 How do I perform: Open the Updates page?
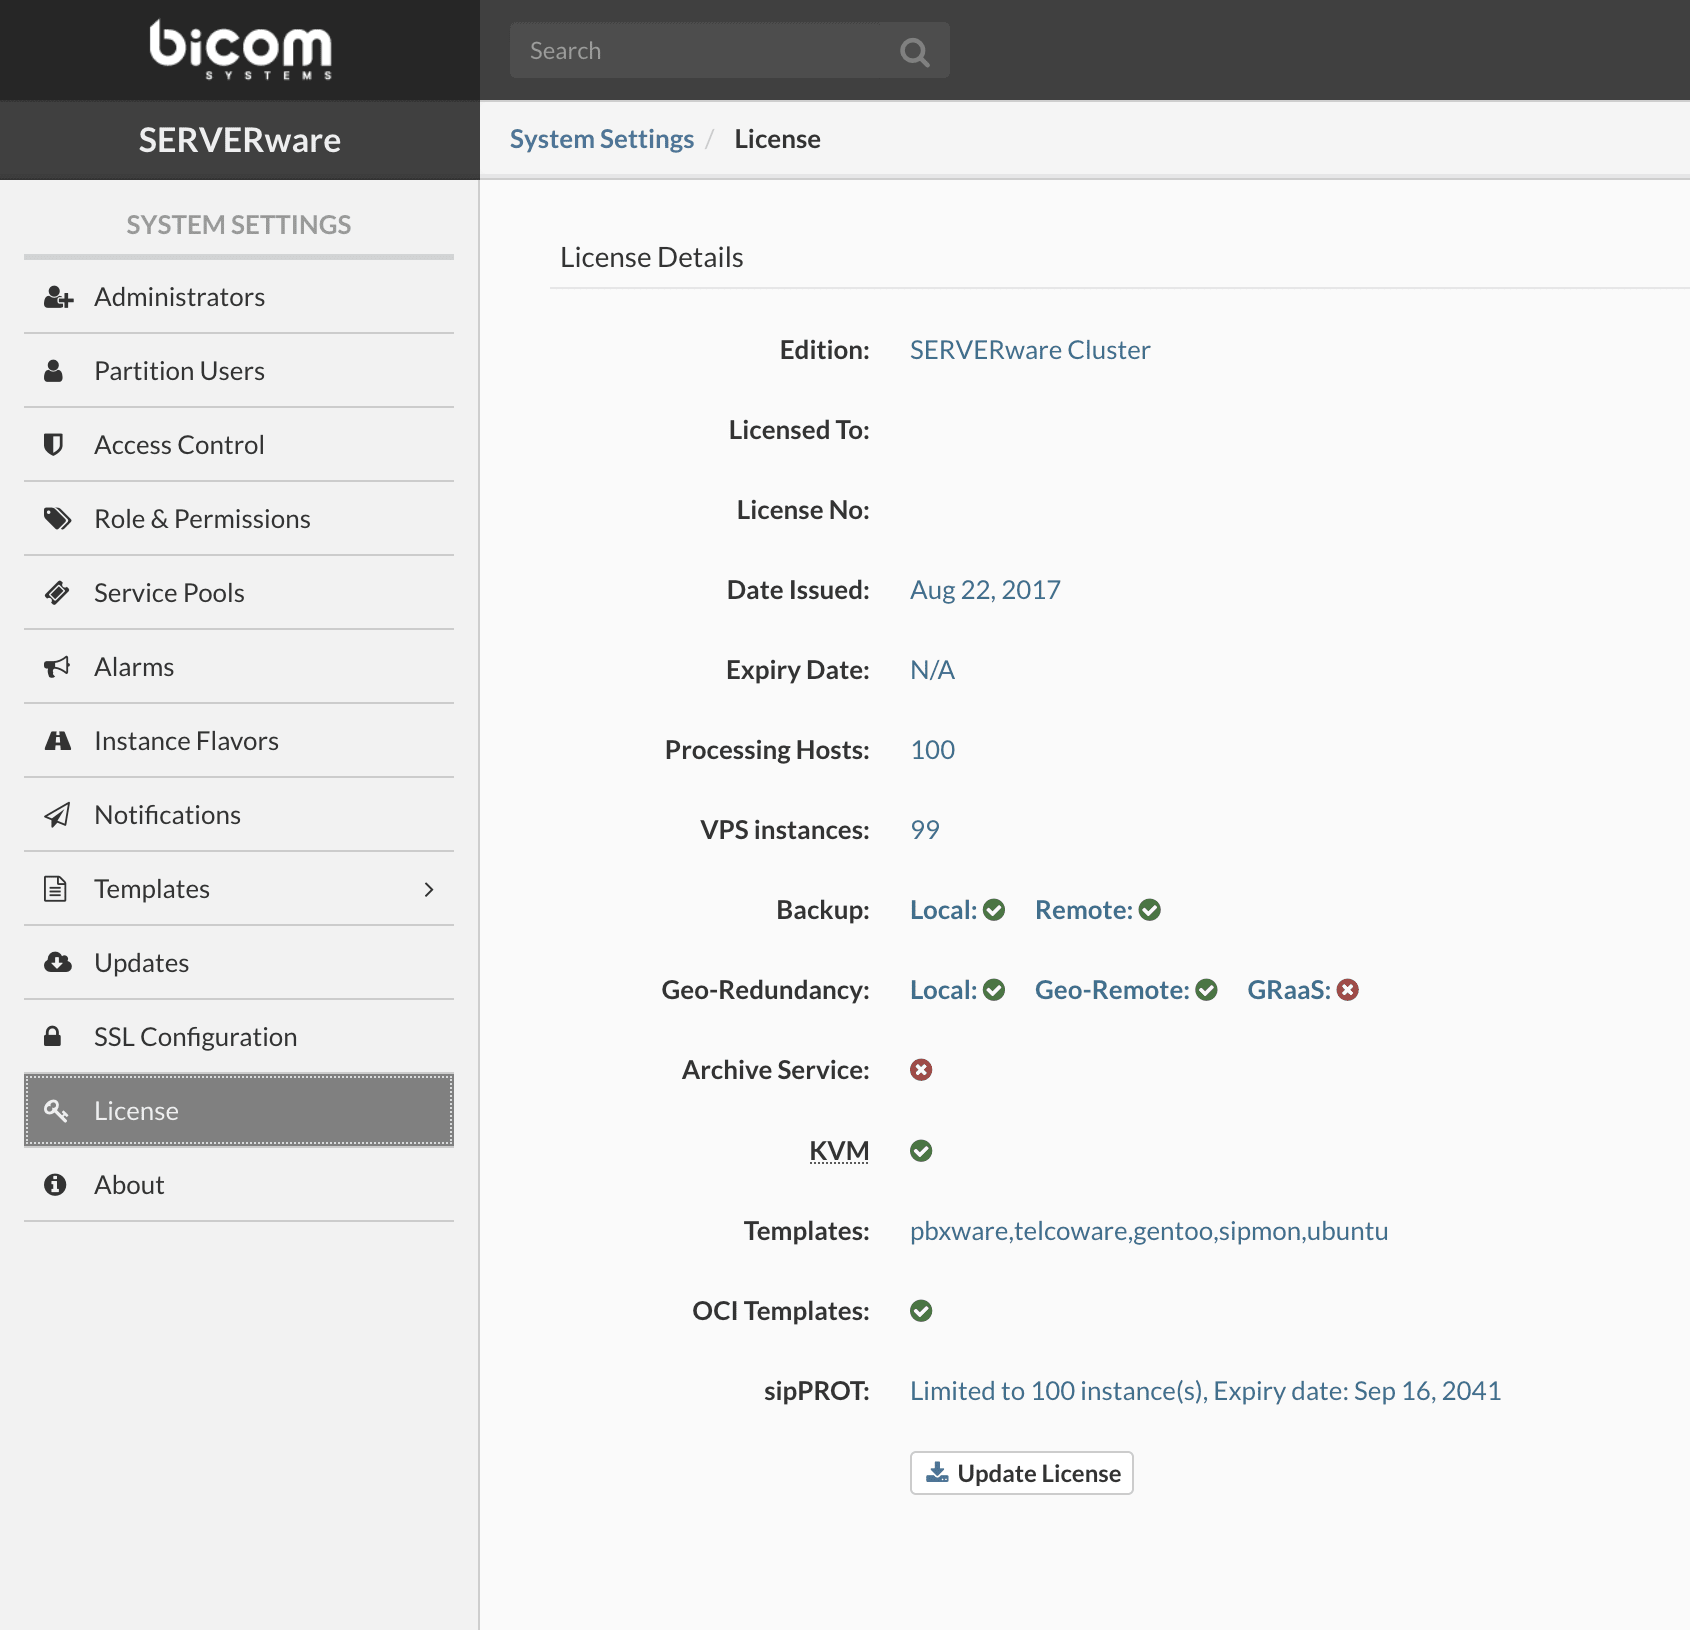(239, 963)
